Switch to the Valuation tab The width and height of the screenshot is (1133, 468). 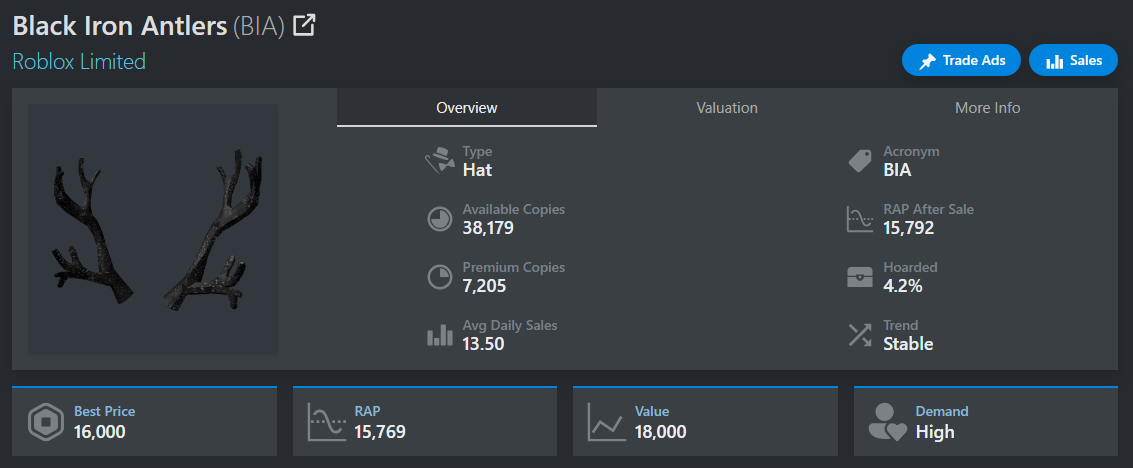coord(727,108)
